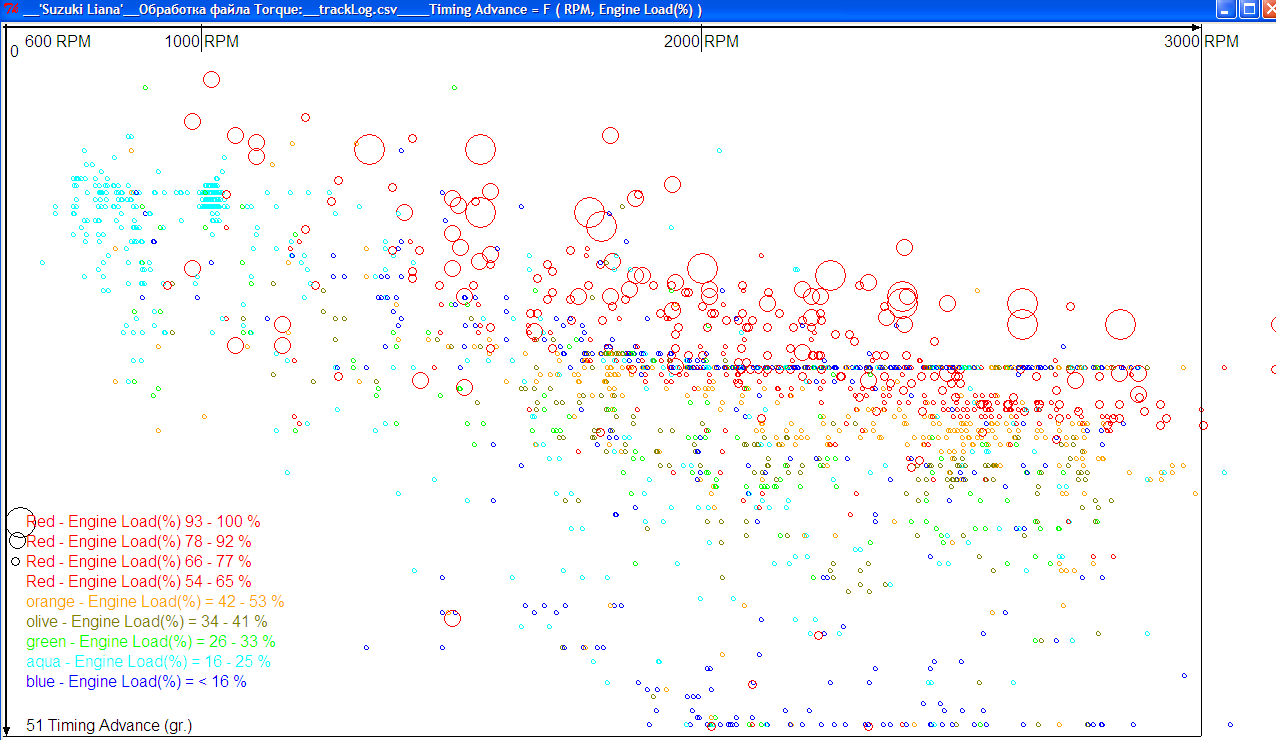Image resolution: width=1276 pixels, height=740 pixels.
Task: Select the 1000 RPM axis label
Action: coord(202,42)
